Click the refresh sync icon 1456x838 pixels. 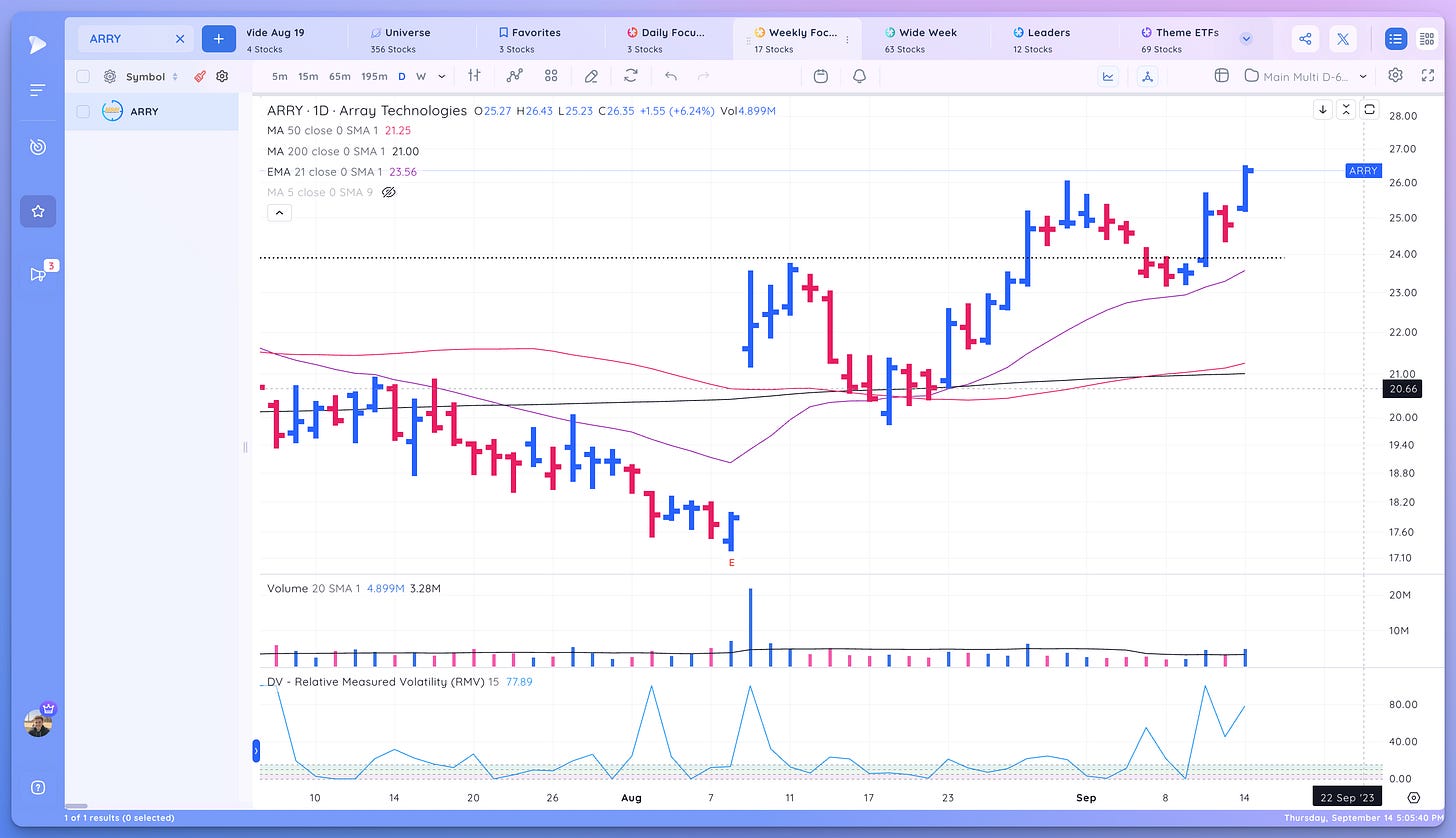631,76
